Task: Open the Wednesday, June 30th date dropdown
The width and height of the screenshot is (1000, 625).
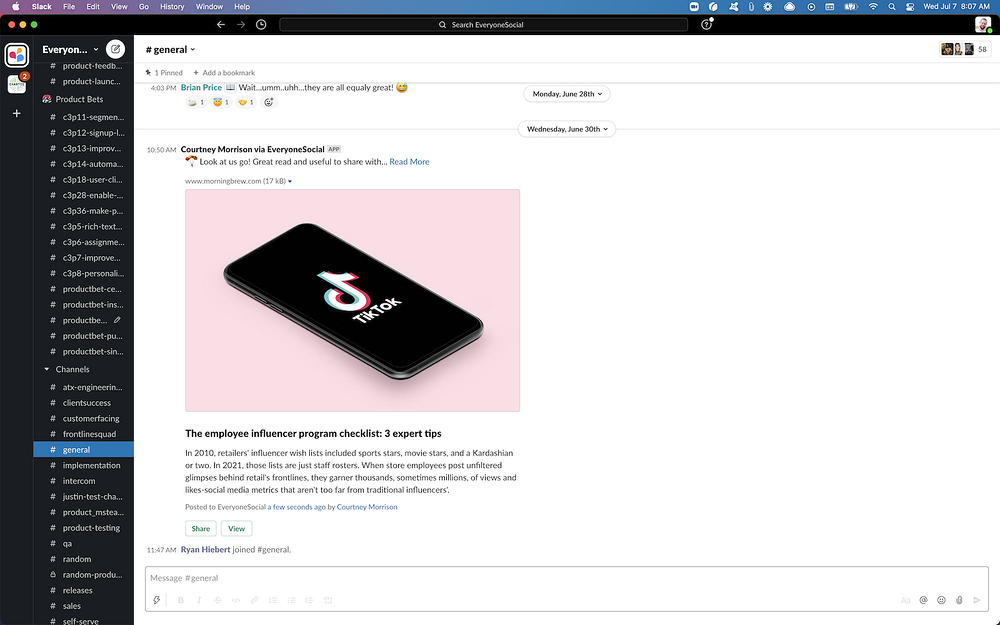Action: tap(567, 129)
